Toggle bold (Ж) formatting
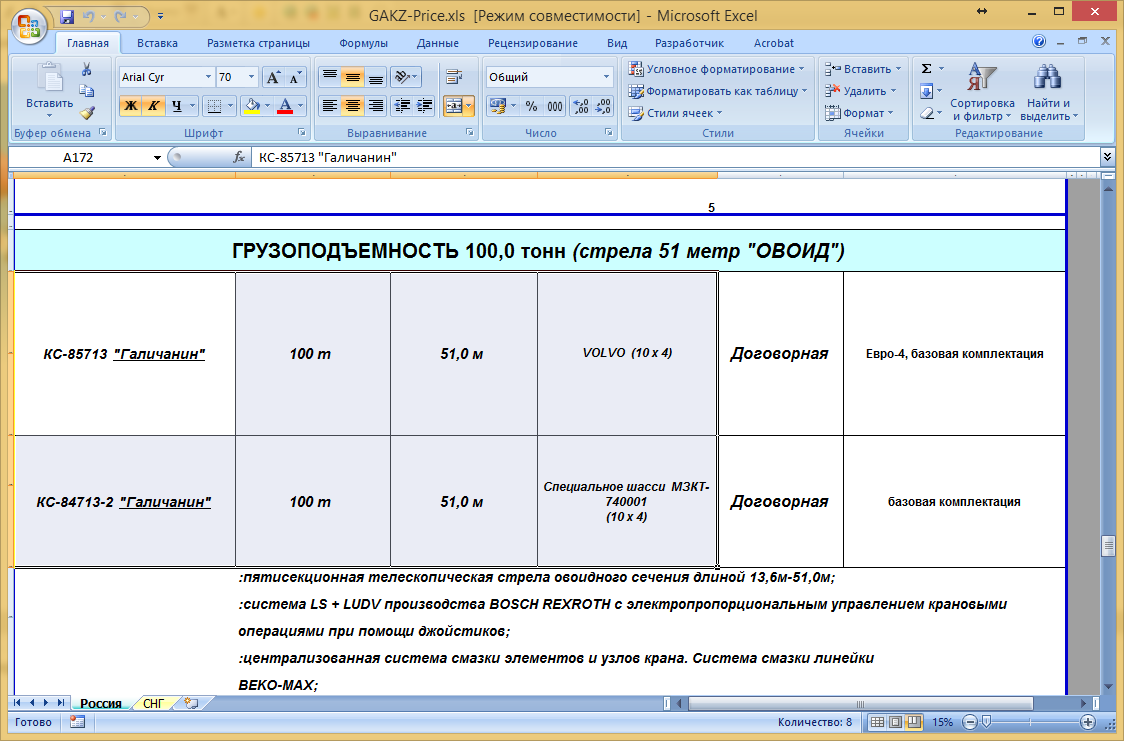The image size is (1124, 741). click(130, 106)
